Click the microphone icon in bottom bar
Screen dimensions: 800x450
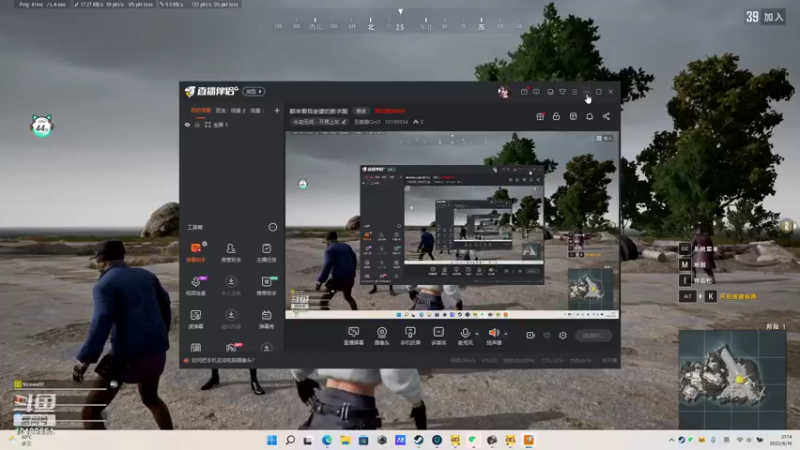465,333
